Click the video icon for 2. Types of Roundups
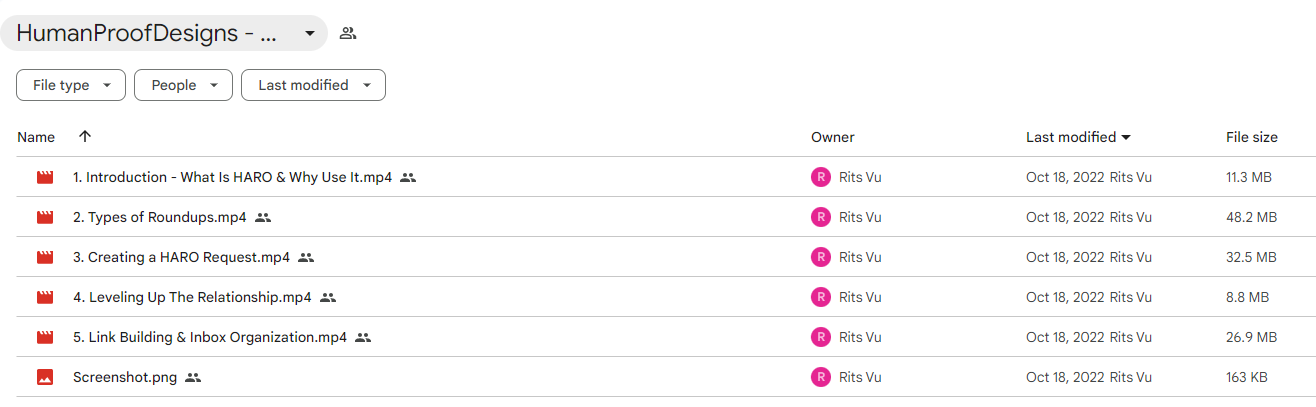The width and height of the screenshot is (1316, 407). 44,217
